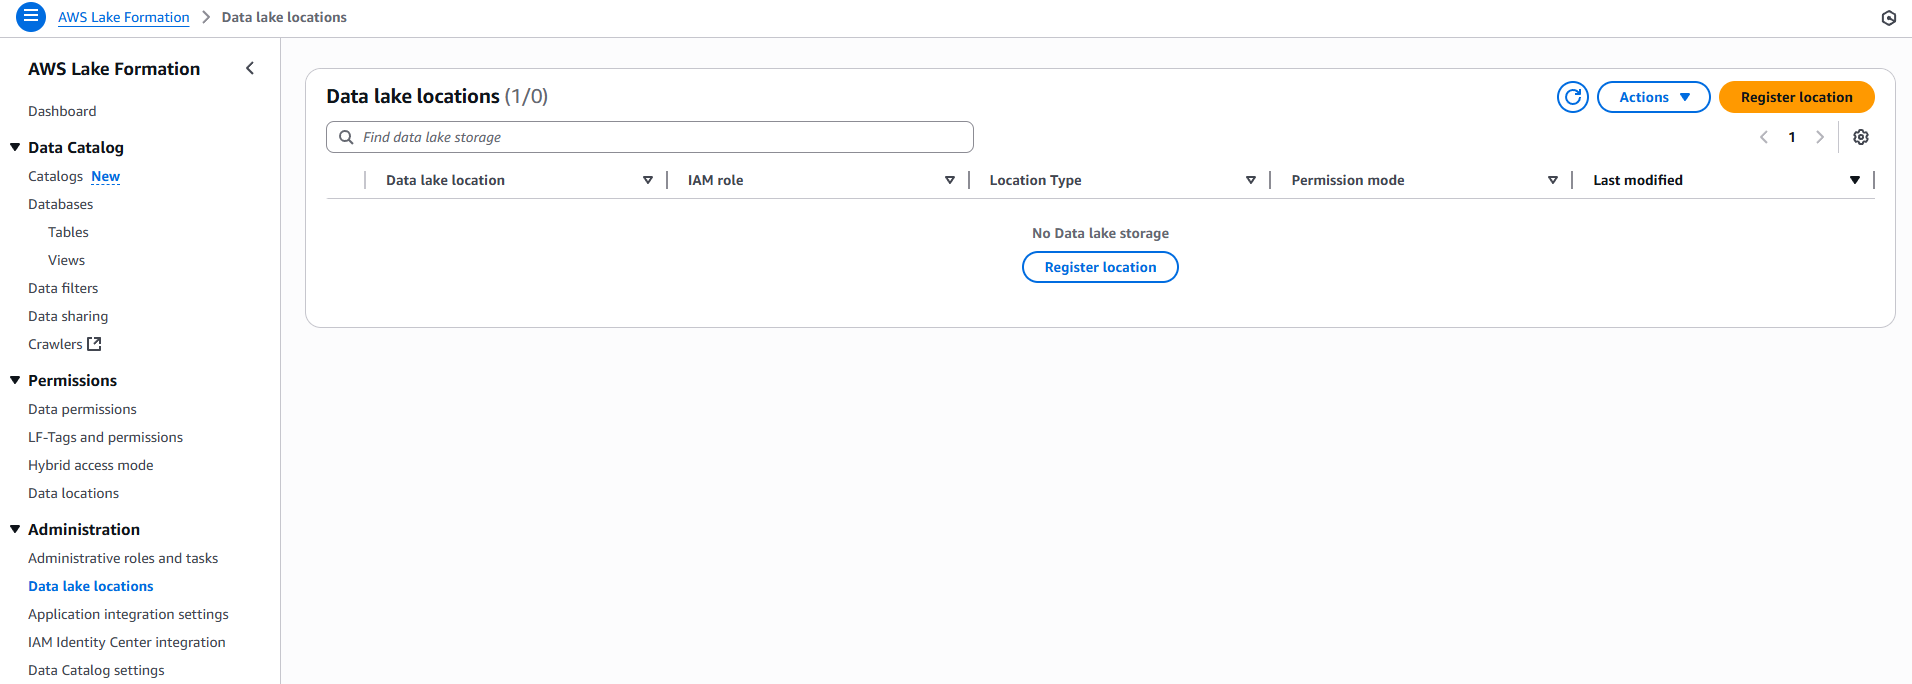The height and width of the screenshot is (684, 1912).
Task: Open Dashboard in sidebar
Action: pos(62,111)
